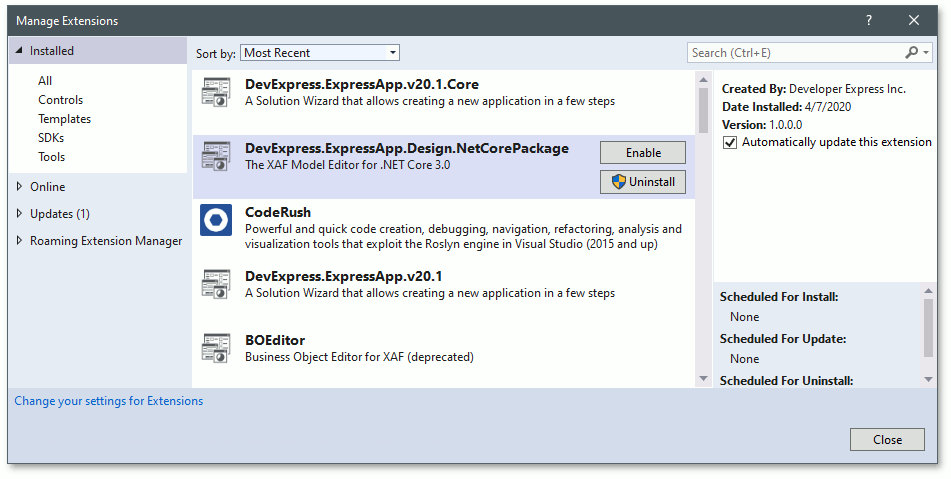Viewport: 951px width, 479px height.
Task: Select Tools under Installed
Action: point(52,156)
